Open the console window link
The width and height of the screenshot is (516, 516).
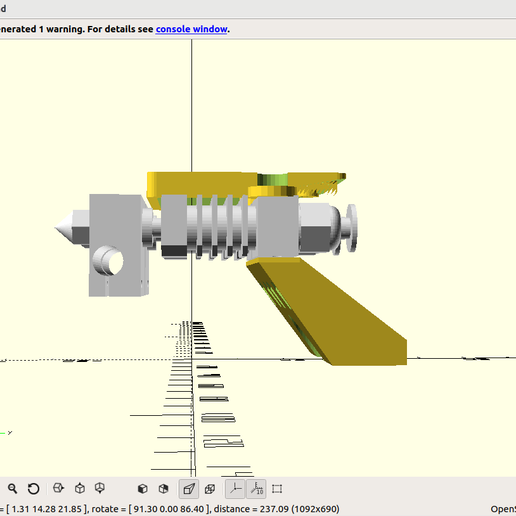[192, 29]
